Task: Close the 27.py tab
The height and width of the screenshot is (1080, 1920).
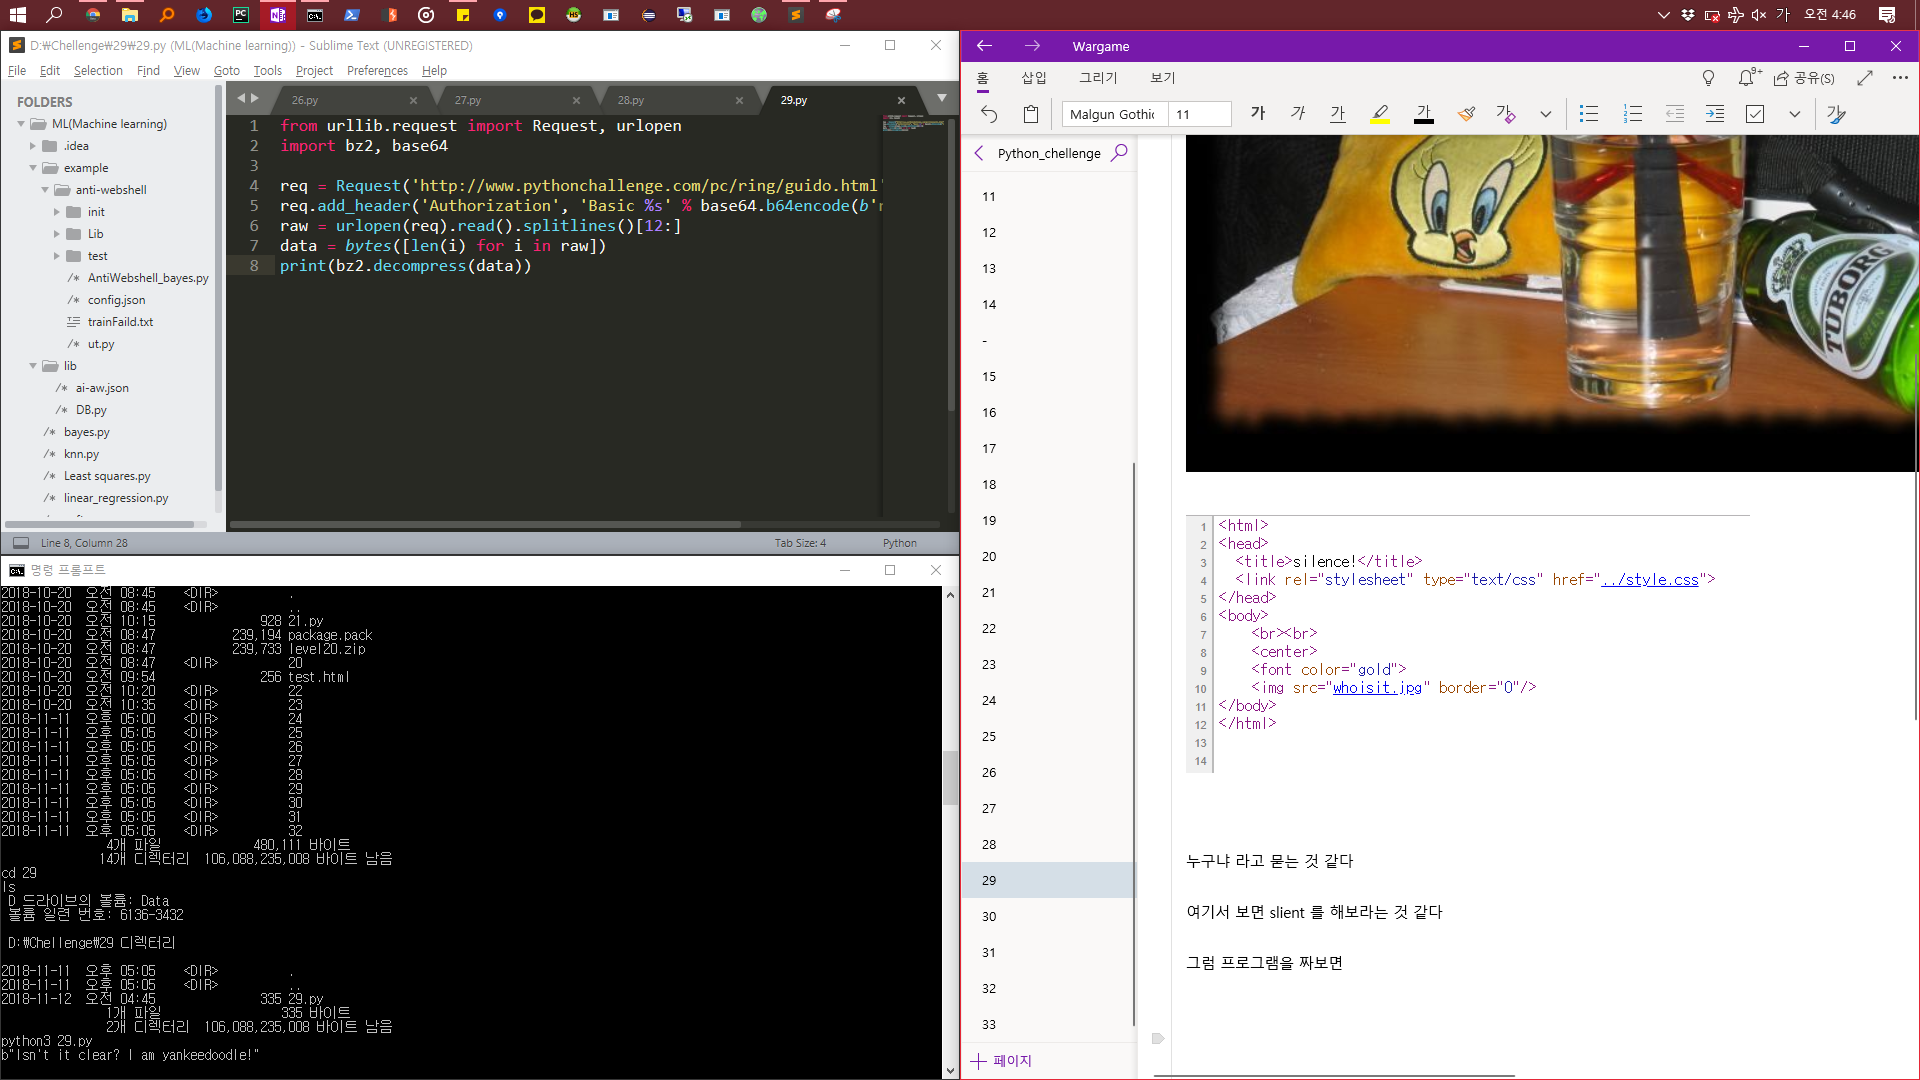Action: pos(576,100)
